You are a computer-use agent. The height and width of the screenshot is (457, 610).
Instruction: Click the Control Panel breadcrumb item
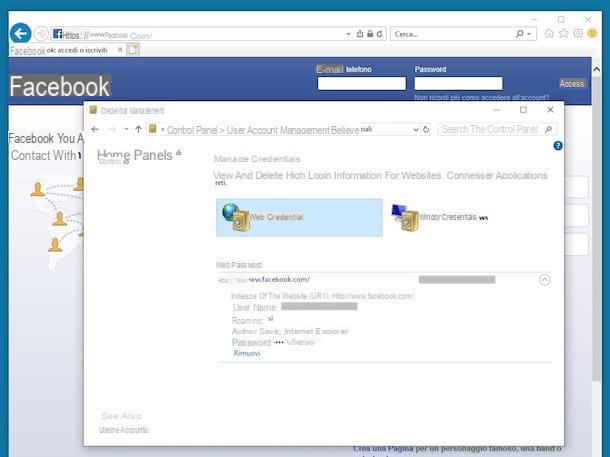(x=192, y=130)
